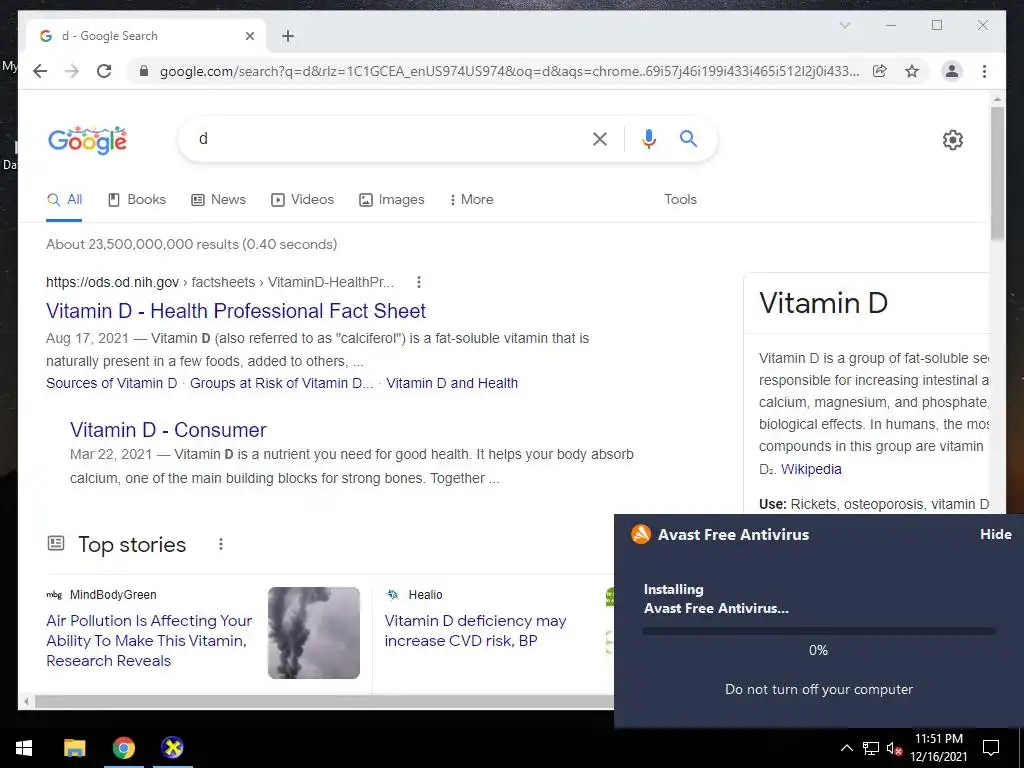The width and height of the screenshot is (1024, 768).
Task: Expand the More search filters menu
Action: [472, 200]
